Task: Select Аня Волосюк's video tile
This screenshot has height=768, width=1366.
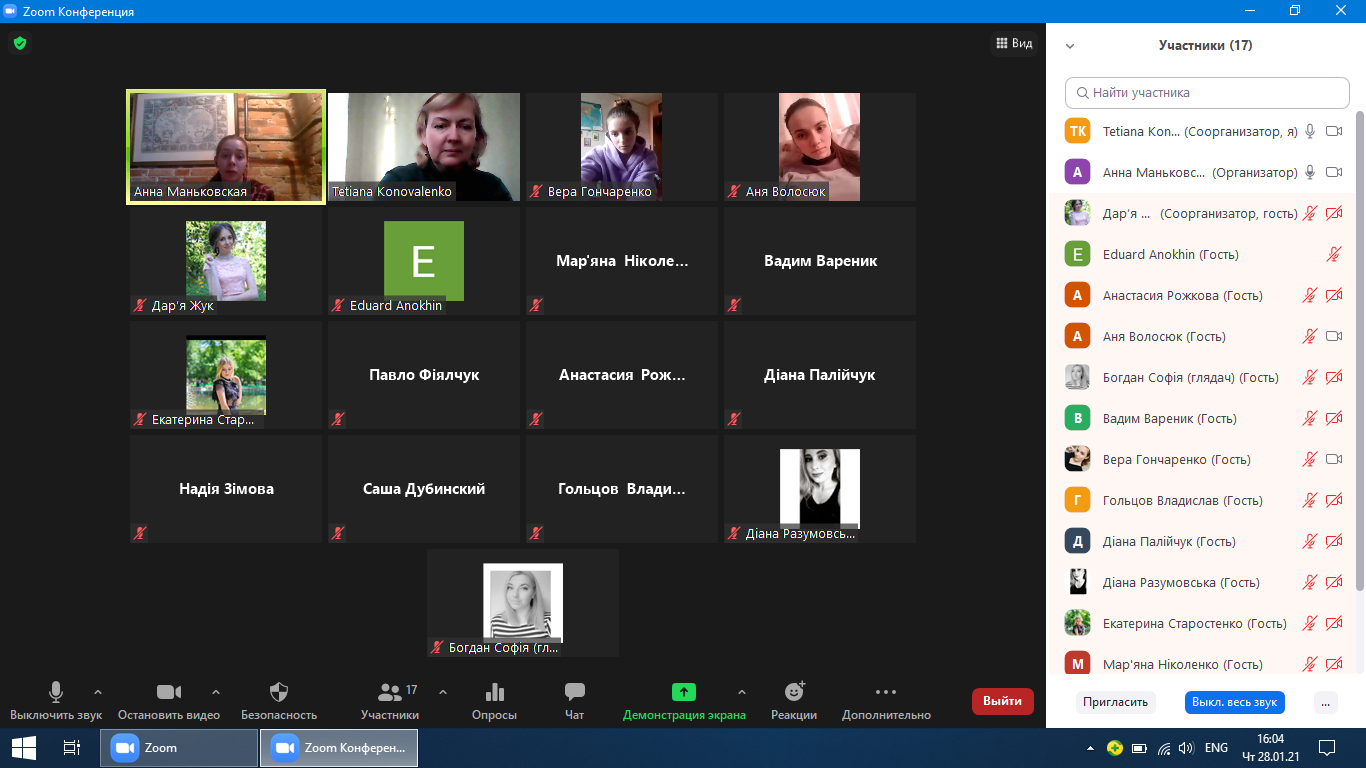Action: click(x=820, y=147)
